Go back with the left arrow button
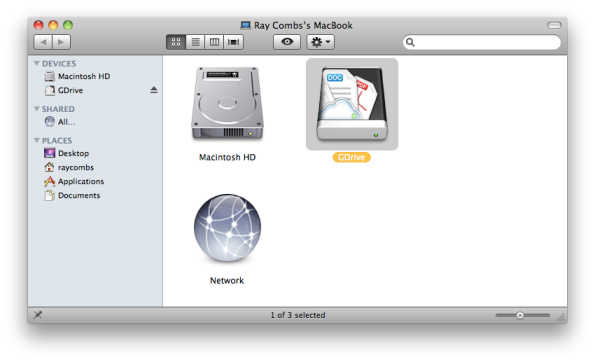The image size is (595, 362). pyautogui.click(x=43, y=42)
